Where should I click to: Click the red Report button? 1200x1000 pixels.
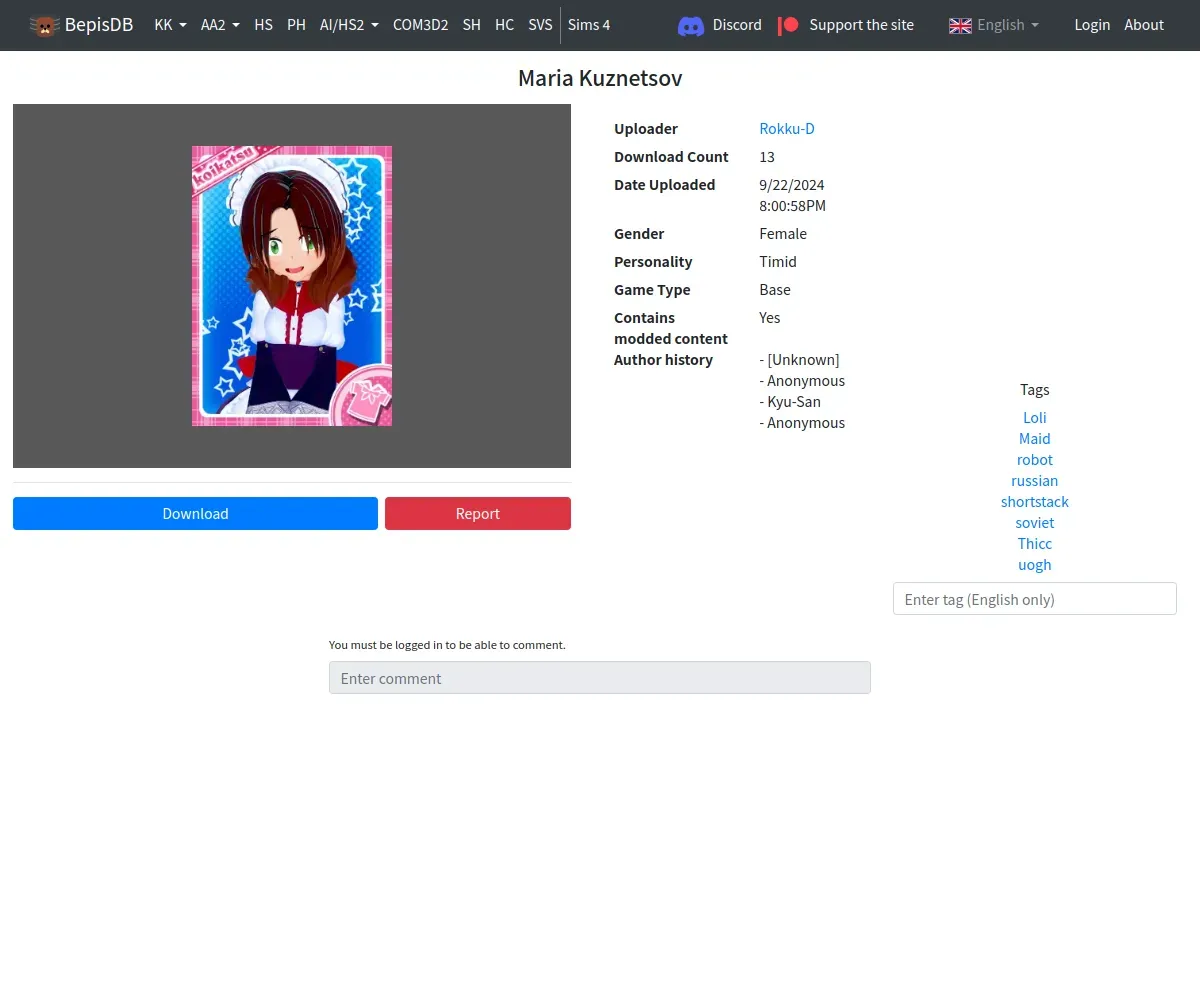478,513
